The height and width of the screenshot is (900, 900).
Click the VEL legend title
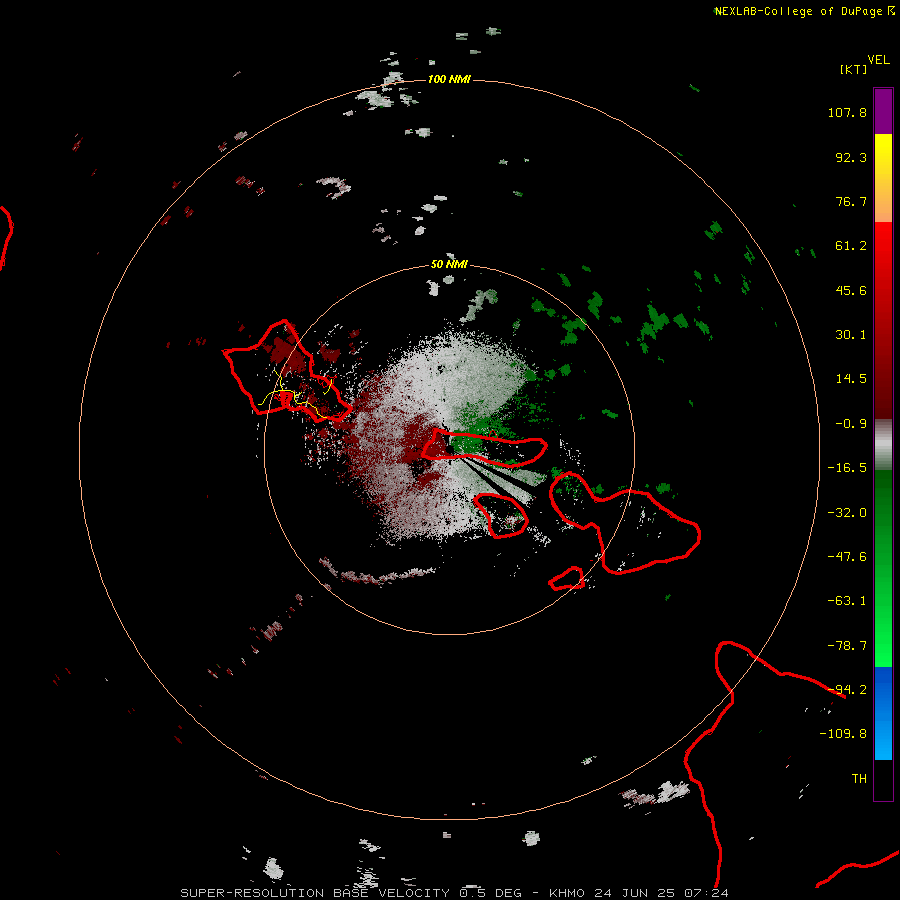(x=878, y=59)
